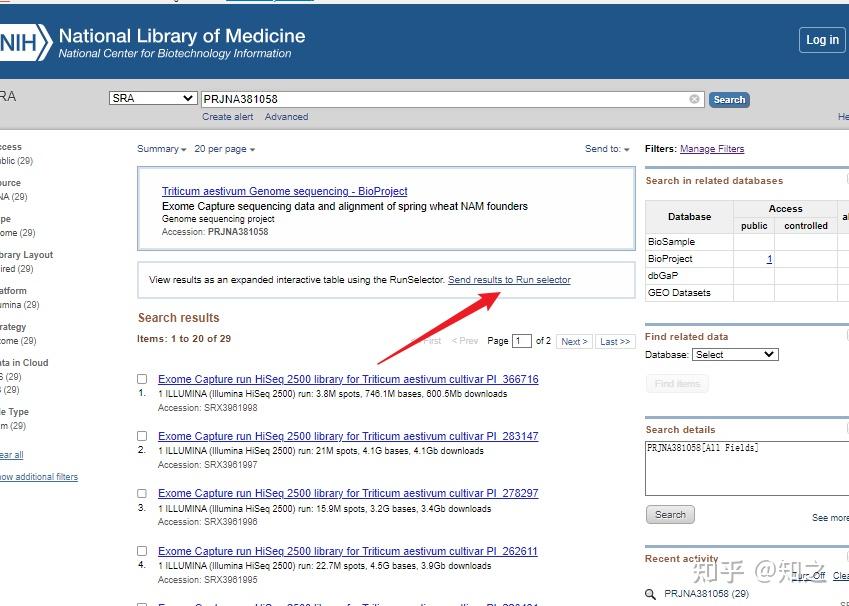The image size is (849, 606).
Task: Click Clear all filters link
Action: pyautogui.click(x=11, y=455)
